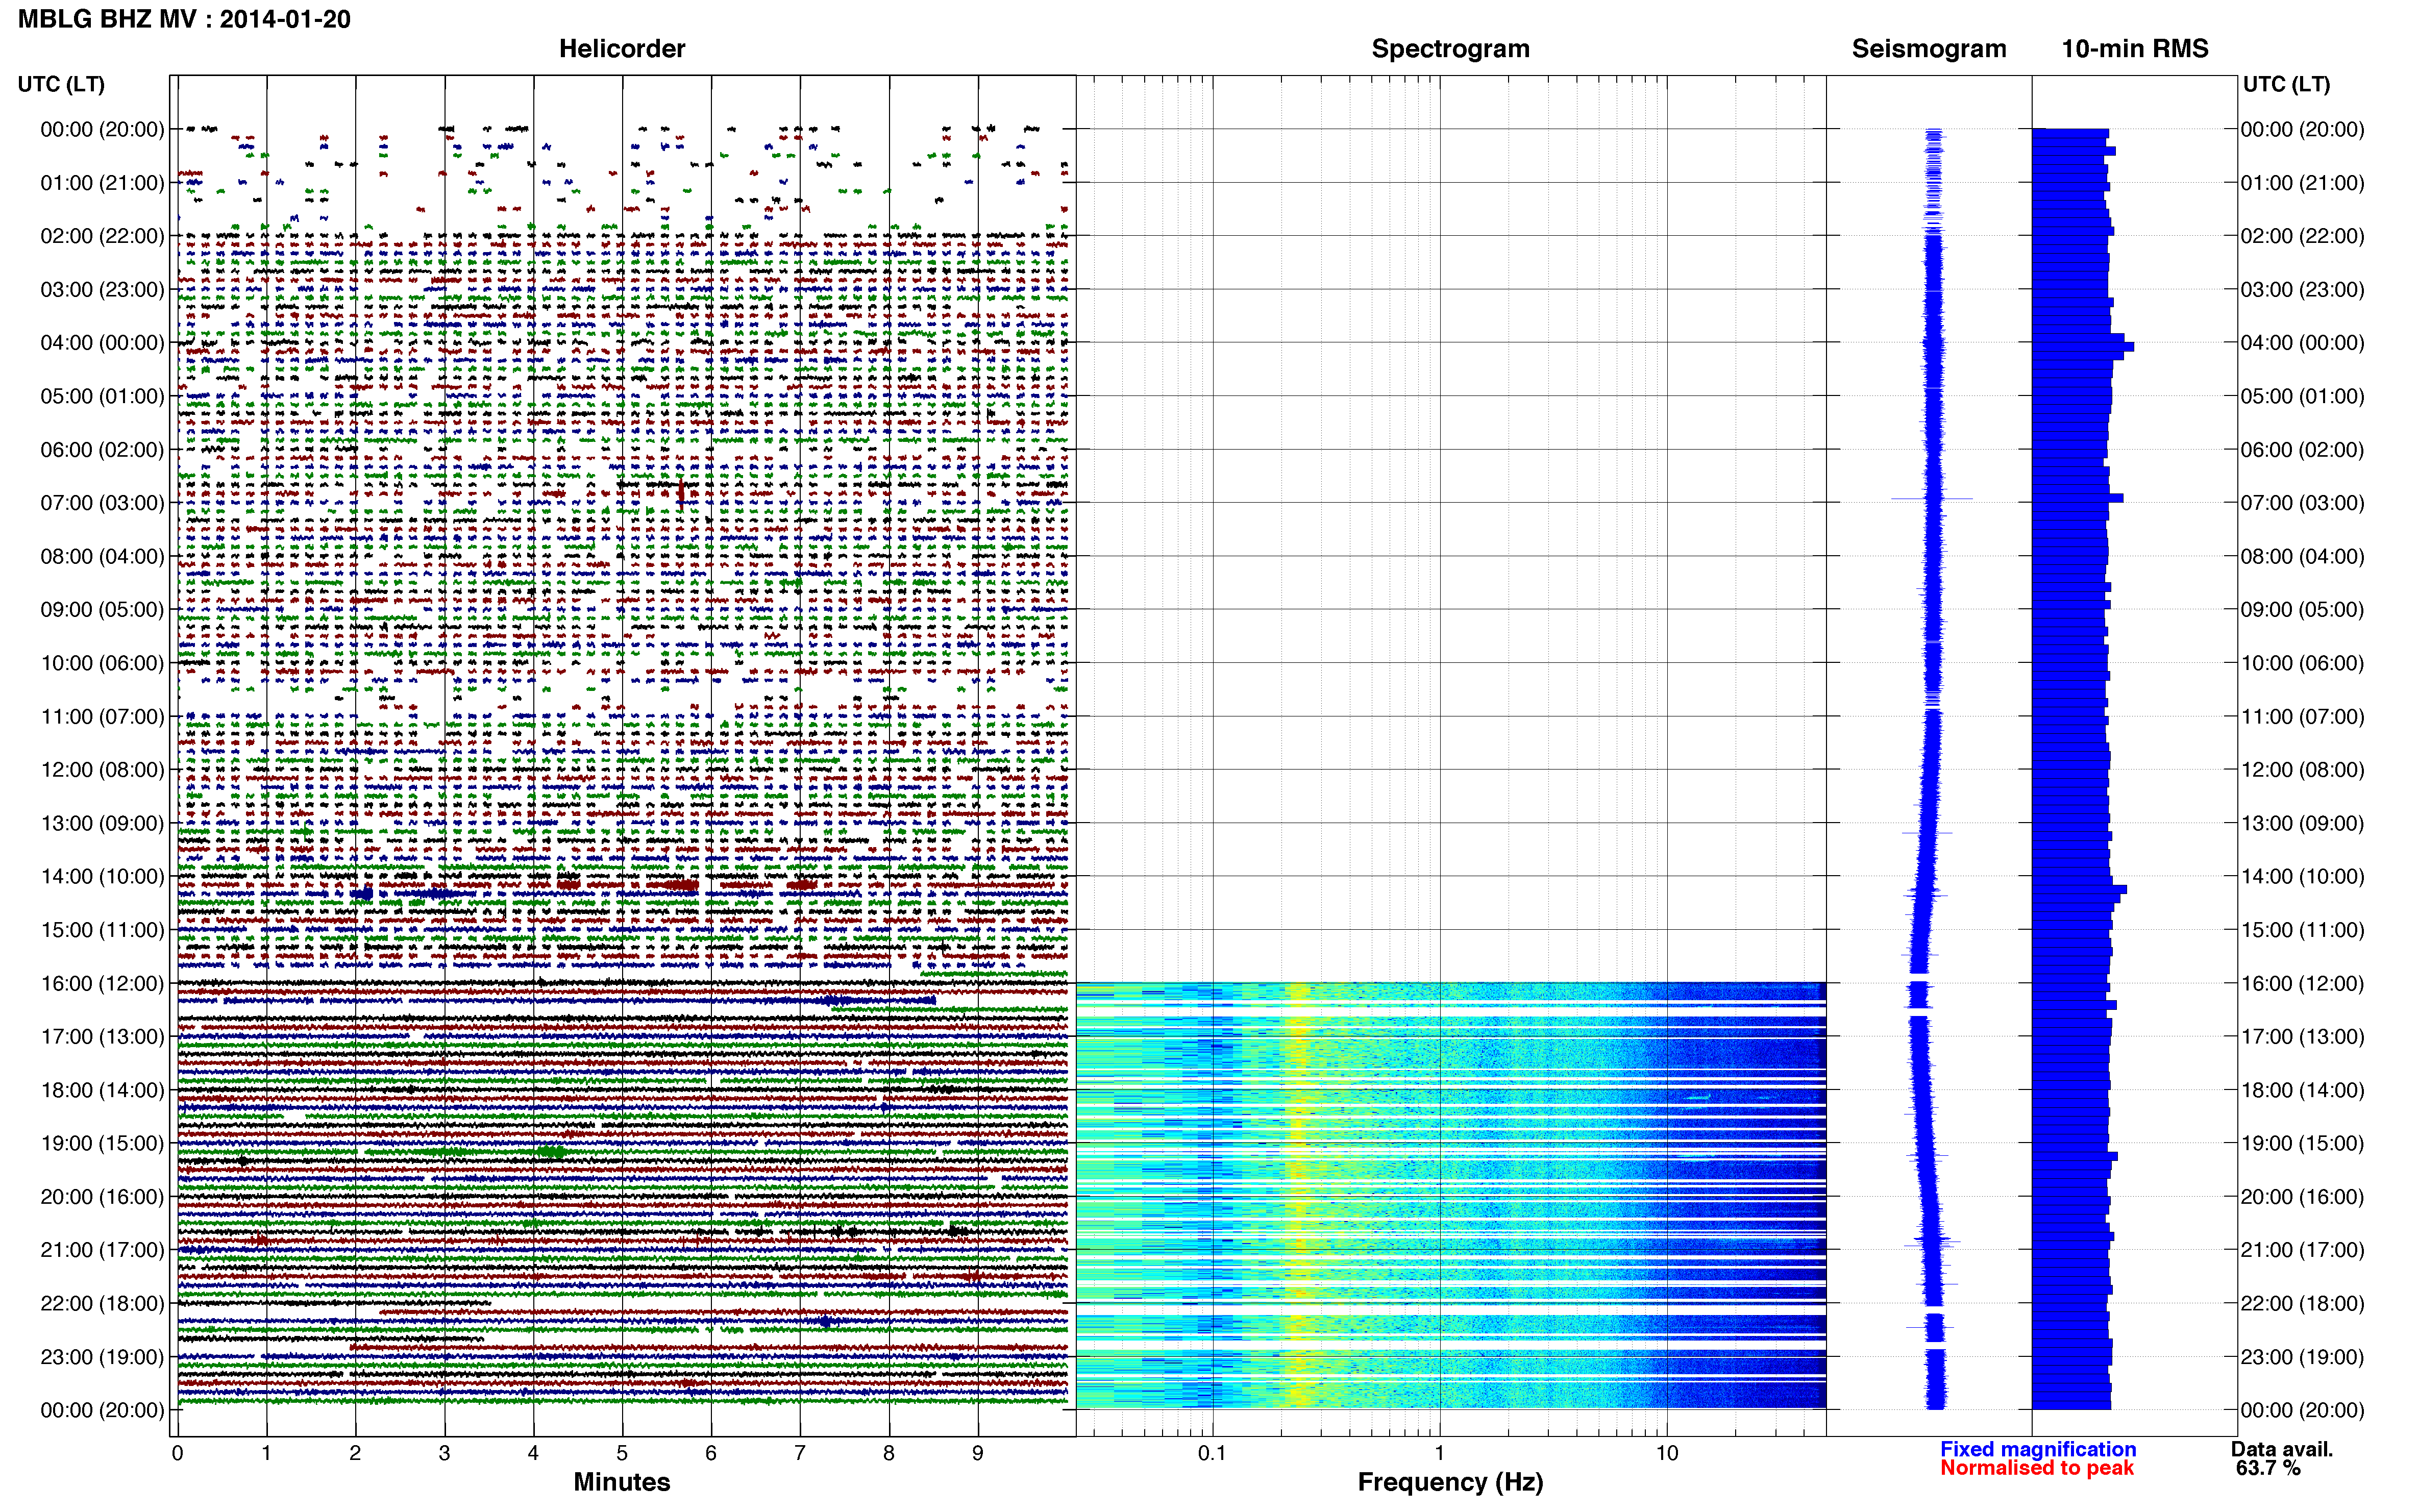Click the 'Data avail.' label
The height and width of the screenshot is (1512, 2419).
(2282, 1449)
